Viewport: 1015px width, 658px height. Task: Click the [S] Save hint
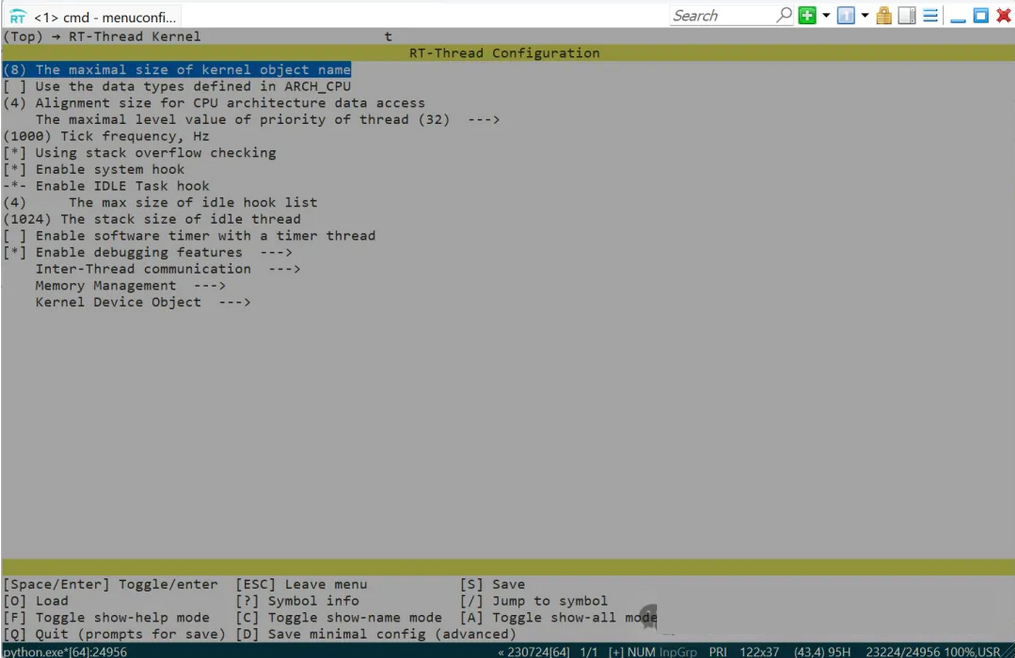coord(493,584)
